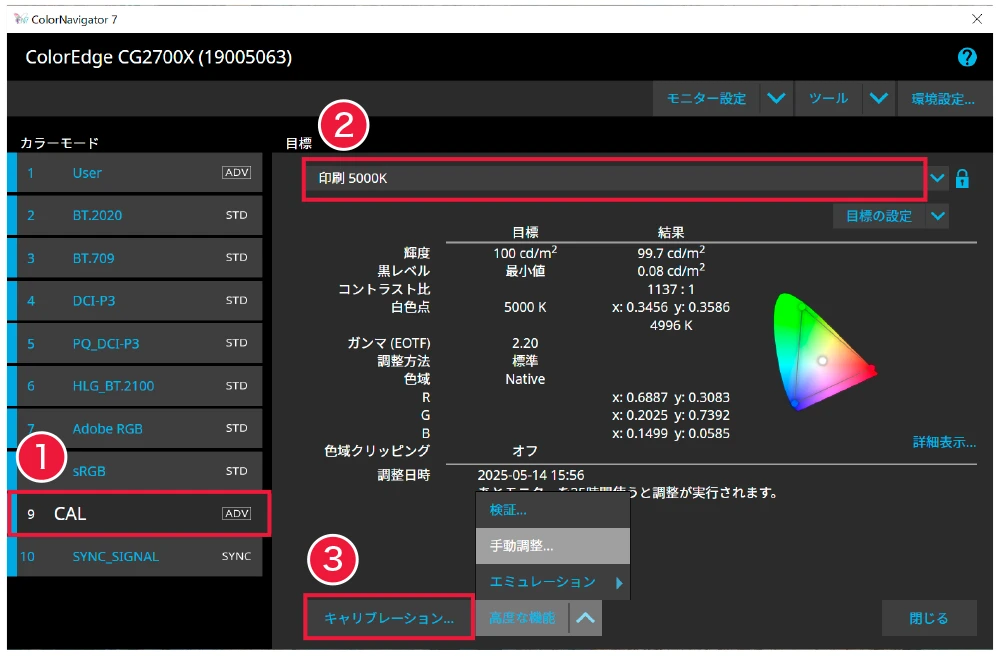
Task: Click the 1137 : 1 contrast ratio value
Action: (x=671, y=289)
